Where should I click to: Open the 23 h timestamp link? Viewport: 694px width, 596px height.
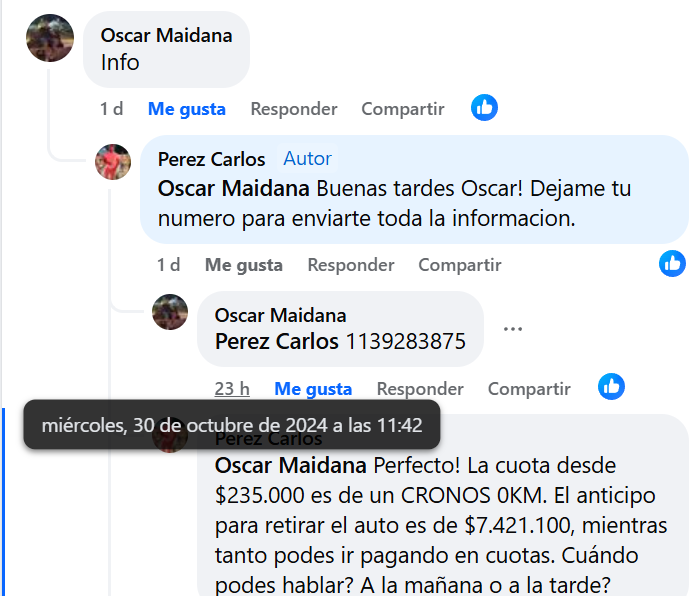[x=232, y=389]
